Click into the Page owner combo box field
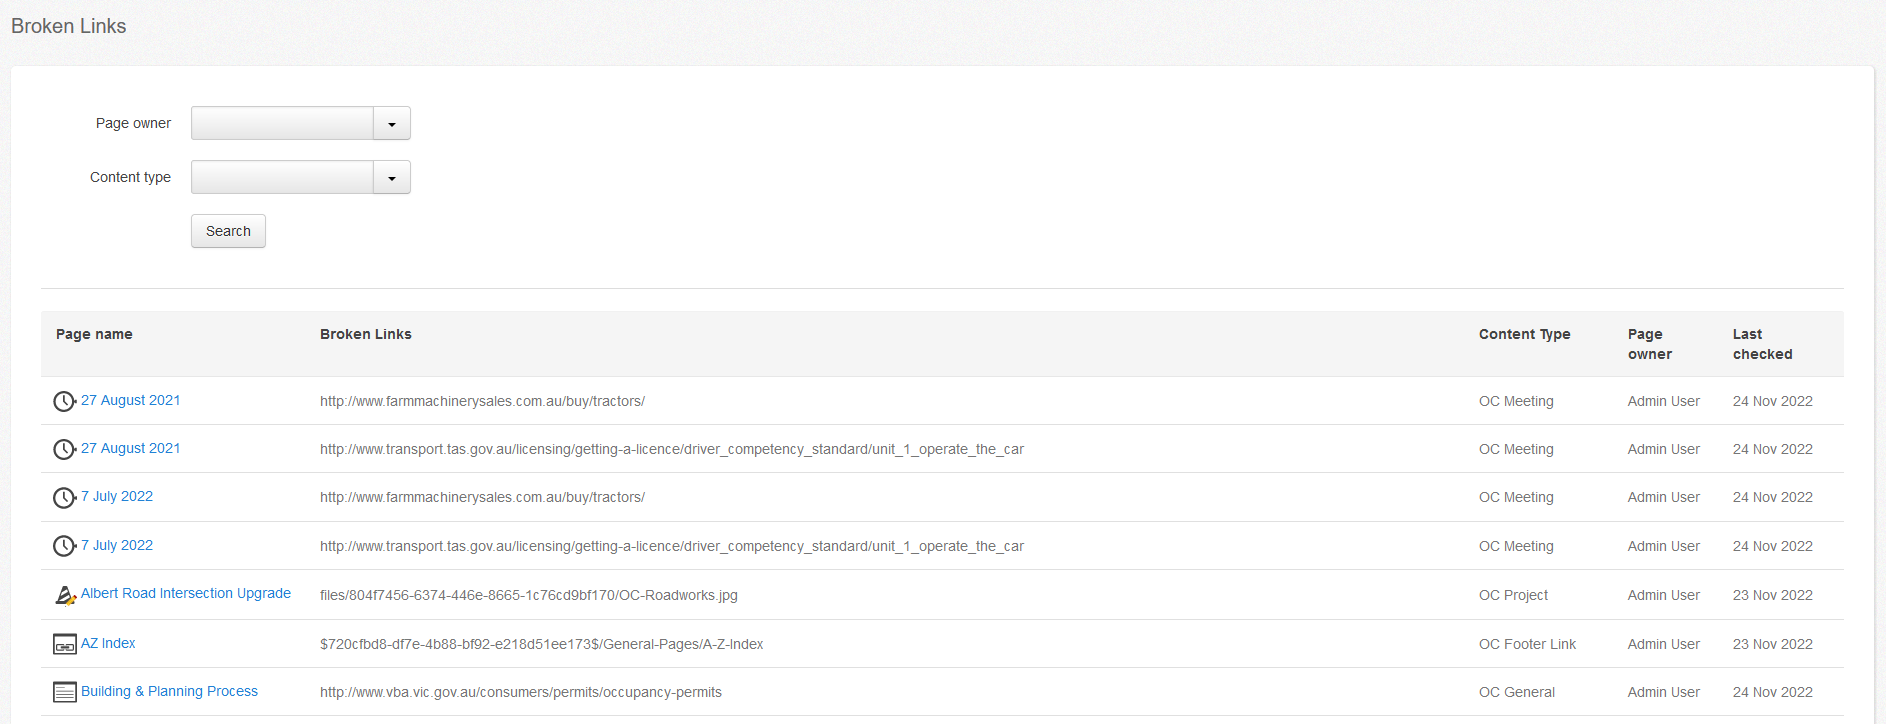 [x=282, y=124]
